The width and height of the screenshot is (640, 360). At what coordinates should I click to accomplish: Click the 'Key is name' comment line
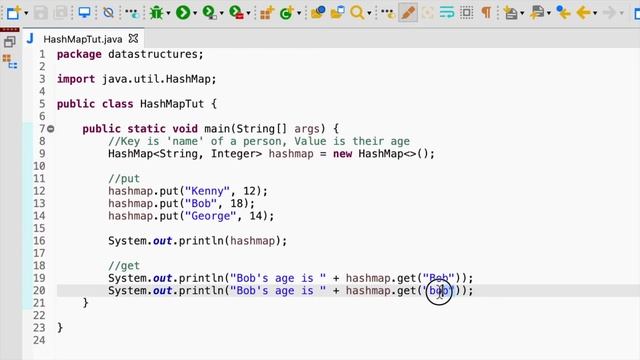[x=259, y=142]
